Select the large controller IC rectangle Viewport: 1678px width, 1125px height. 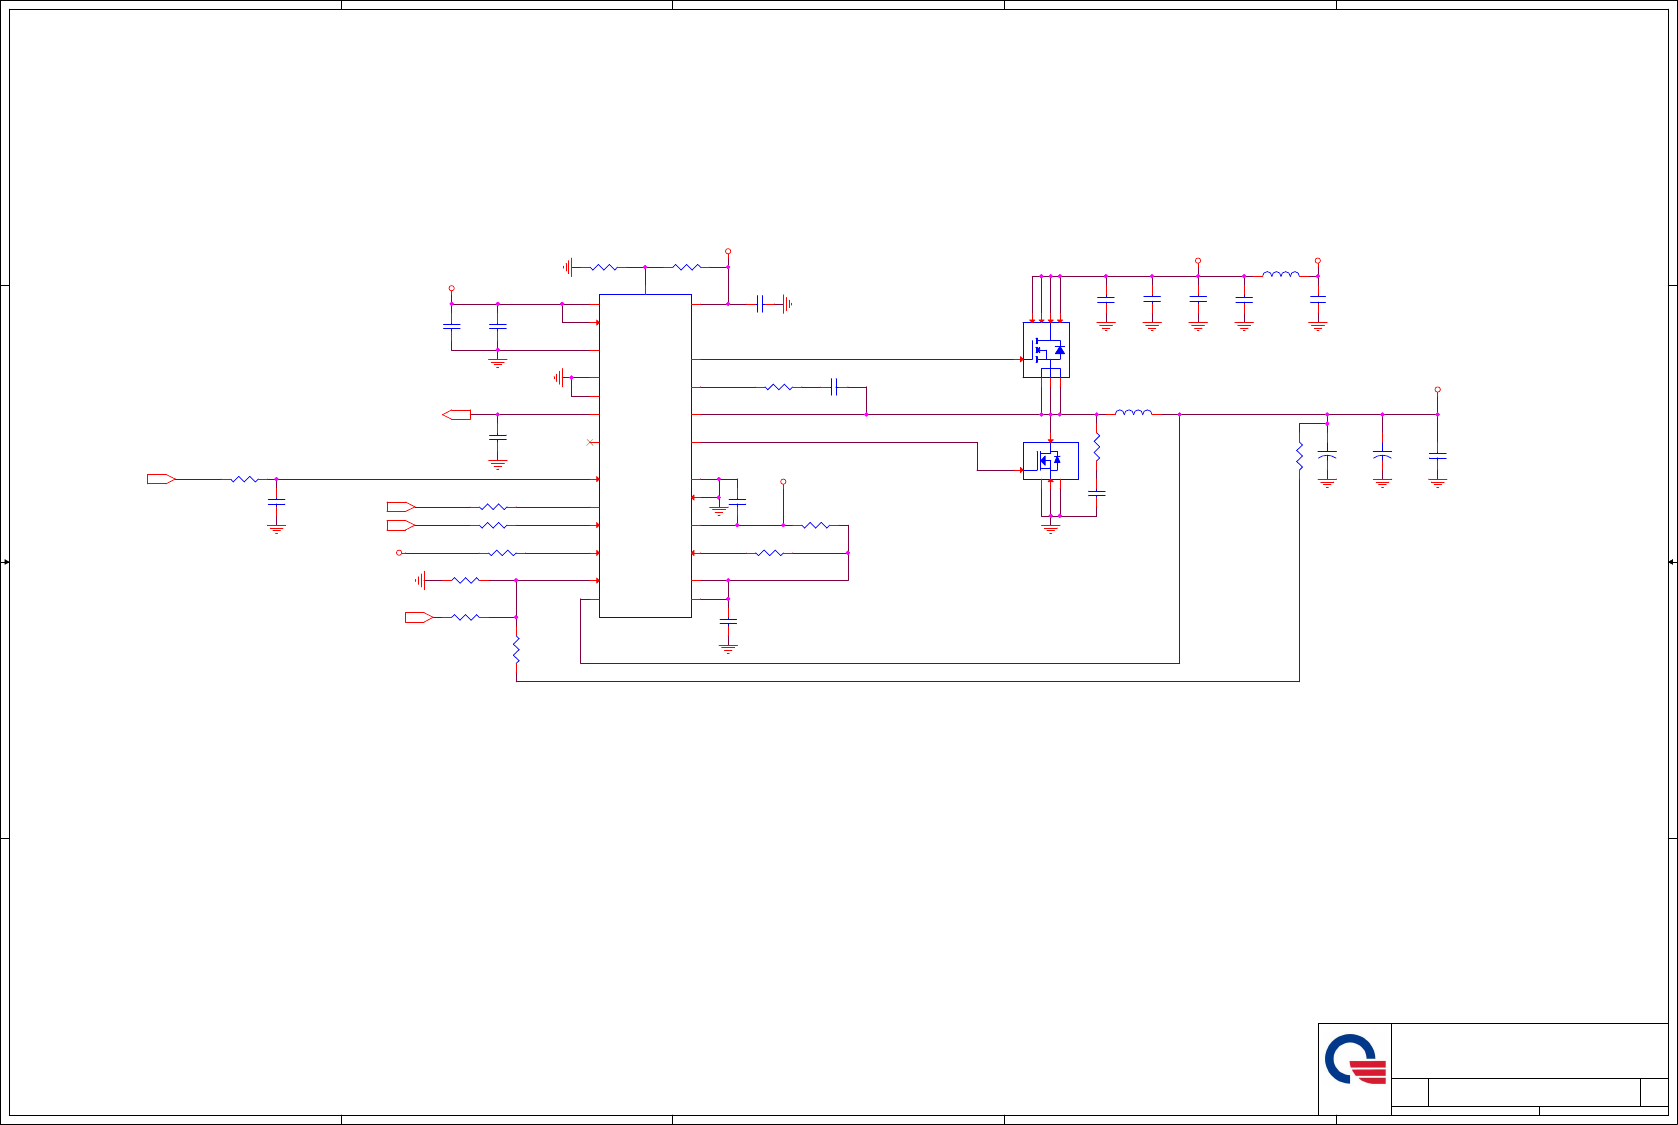645,456
